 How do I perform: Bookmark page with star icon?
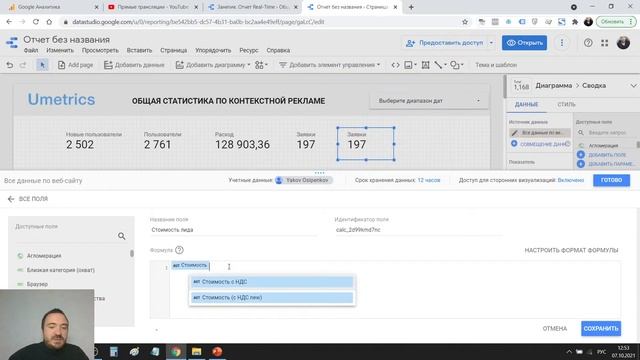464,22
